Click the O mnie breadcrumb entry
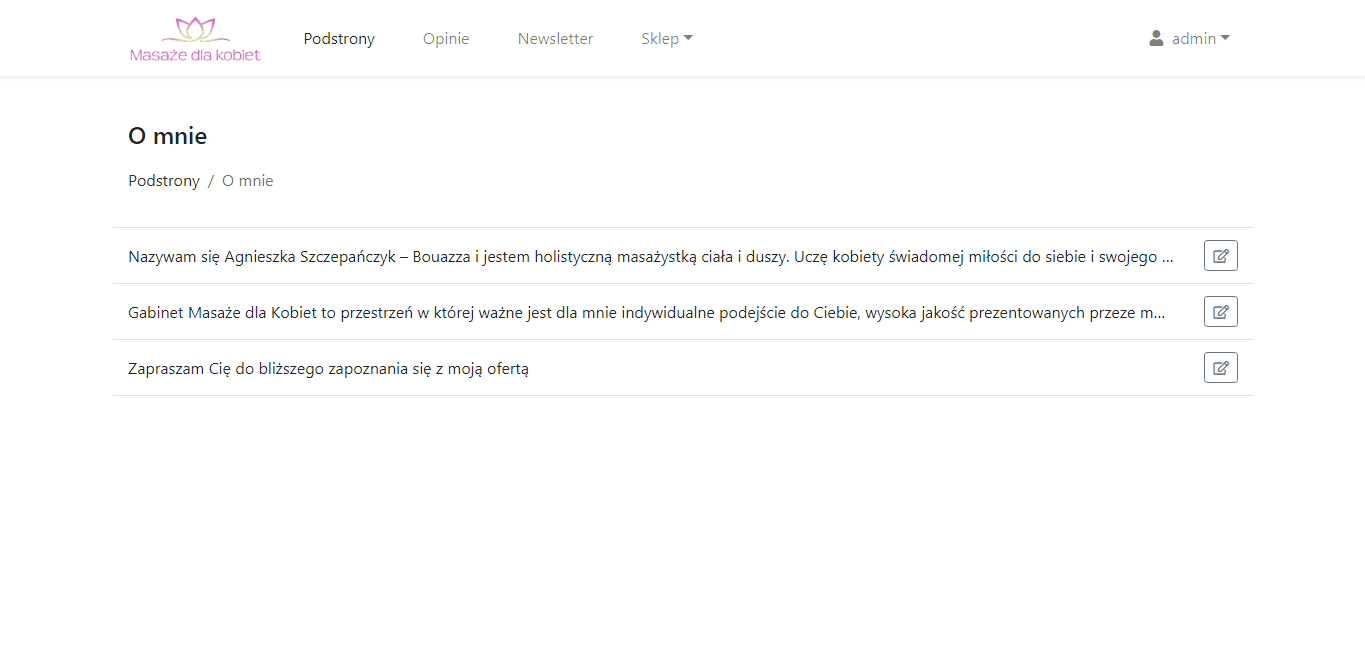This screenshot has width=1365, height=667. (x=247, y=180)
